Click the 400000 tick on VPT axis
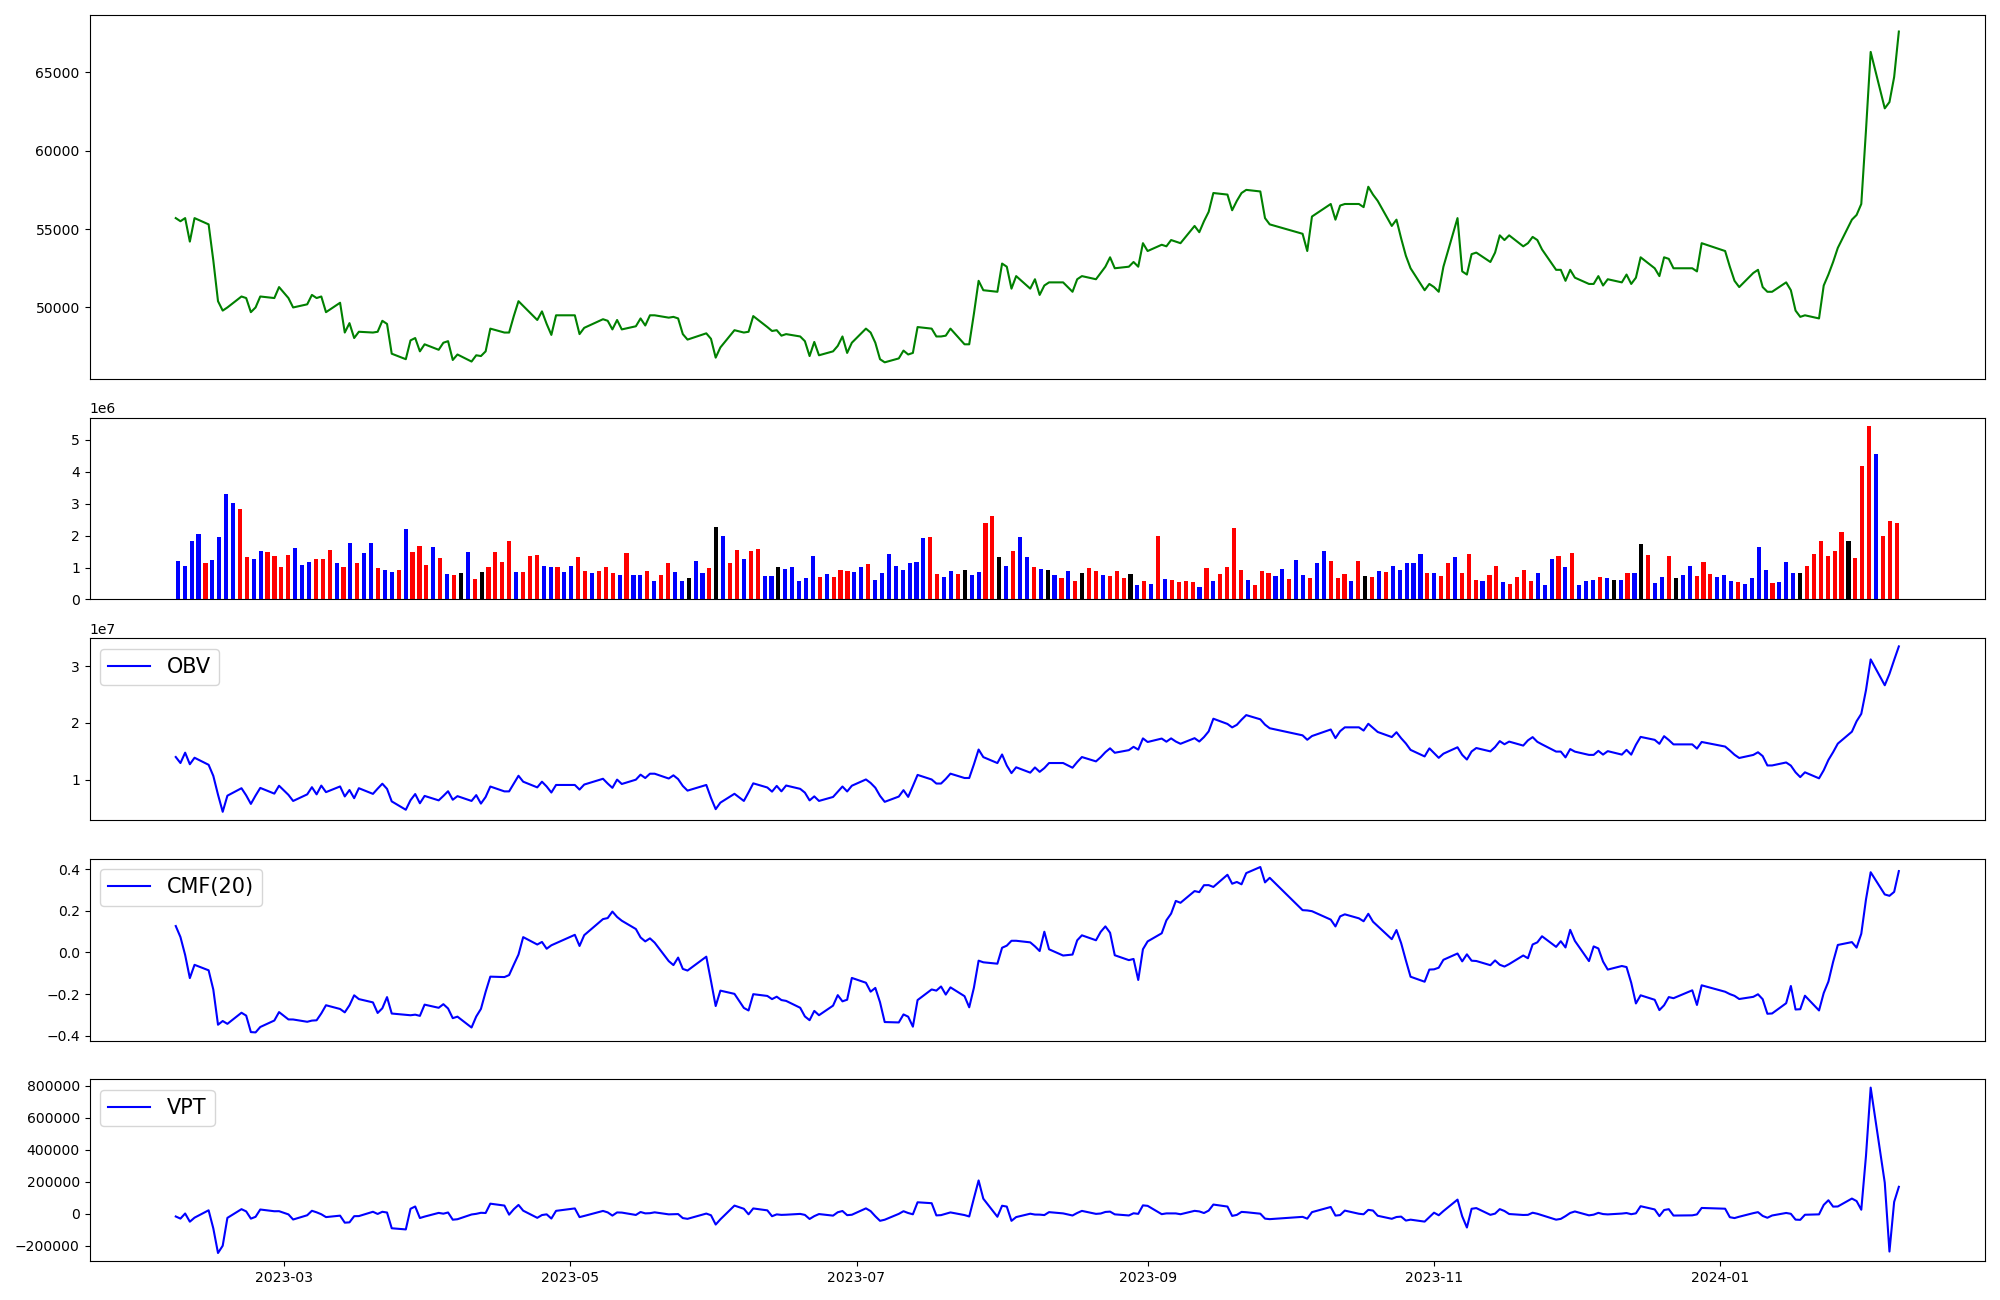 (54, 1150)
